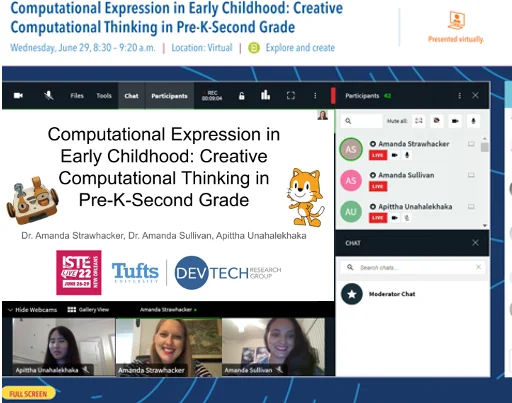Toggle Apittha Unahalekhaka's camera icon

click(x=395, y=218)
